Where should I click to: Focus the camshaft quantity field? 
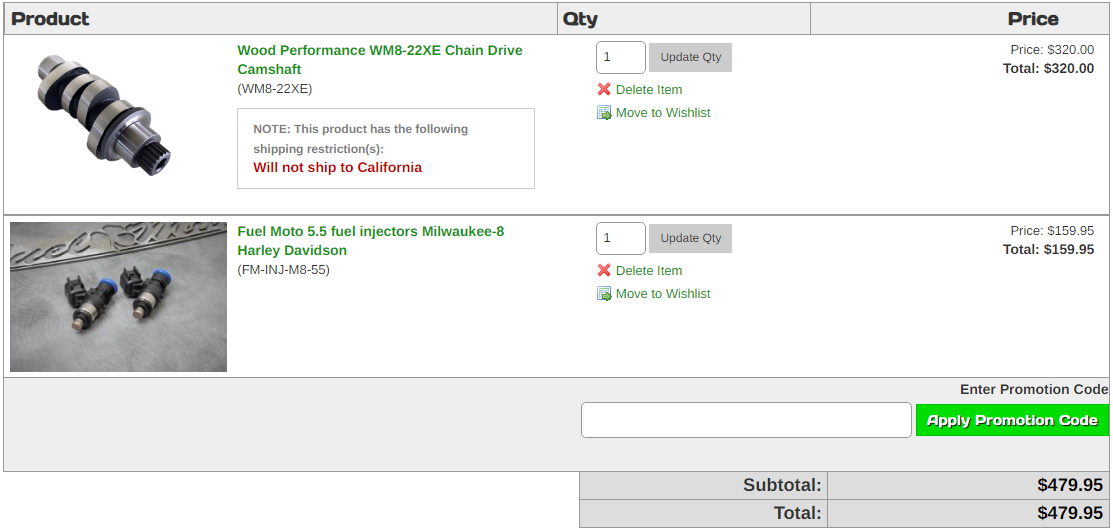point(620,57)
